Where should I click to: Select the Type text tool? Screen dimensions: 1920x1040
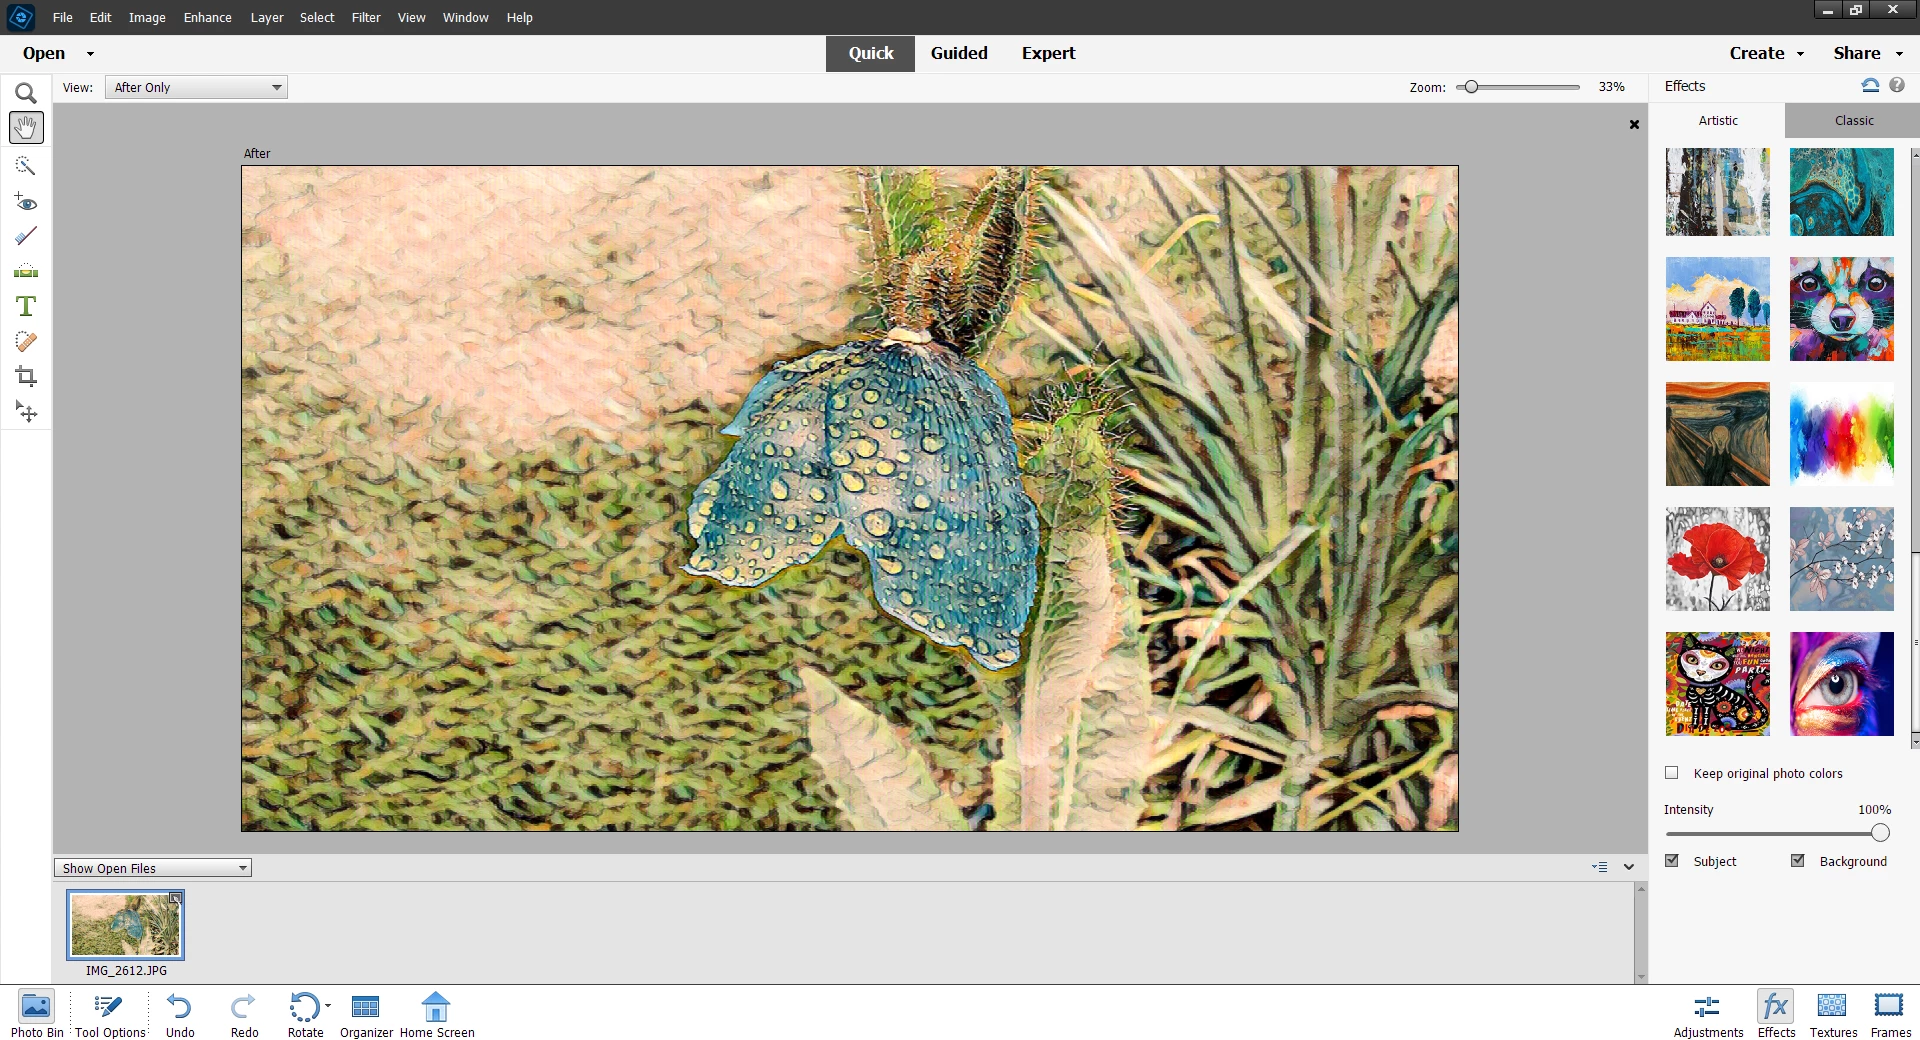pos(26,306)
